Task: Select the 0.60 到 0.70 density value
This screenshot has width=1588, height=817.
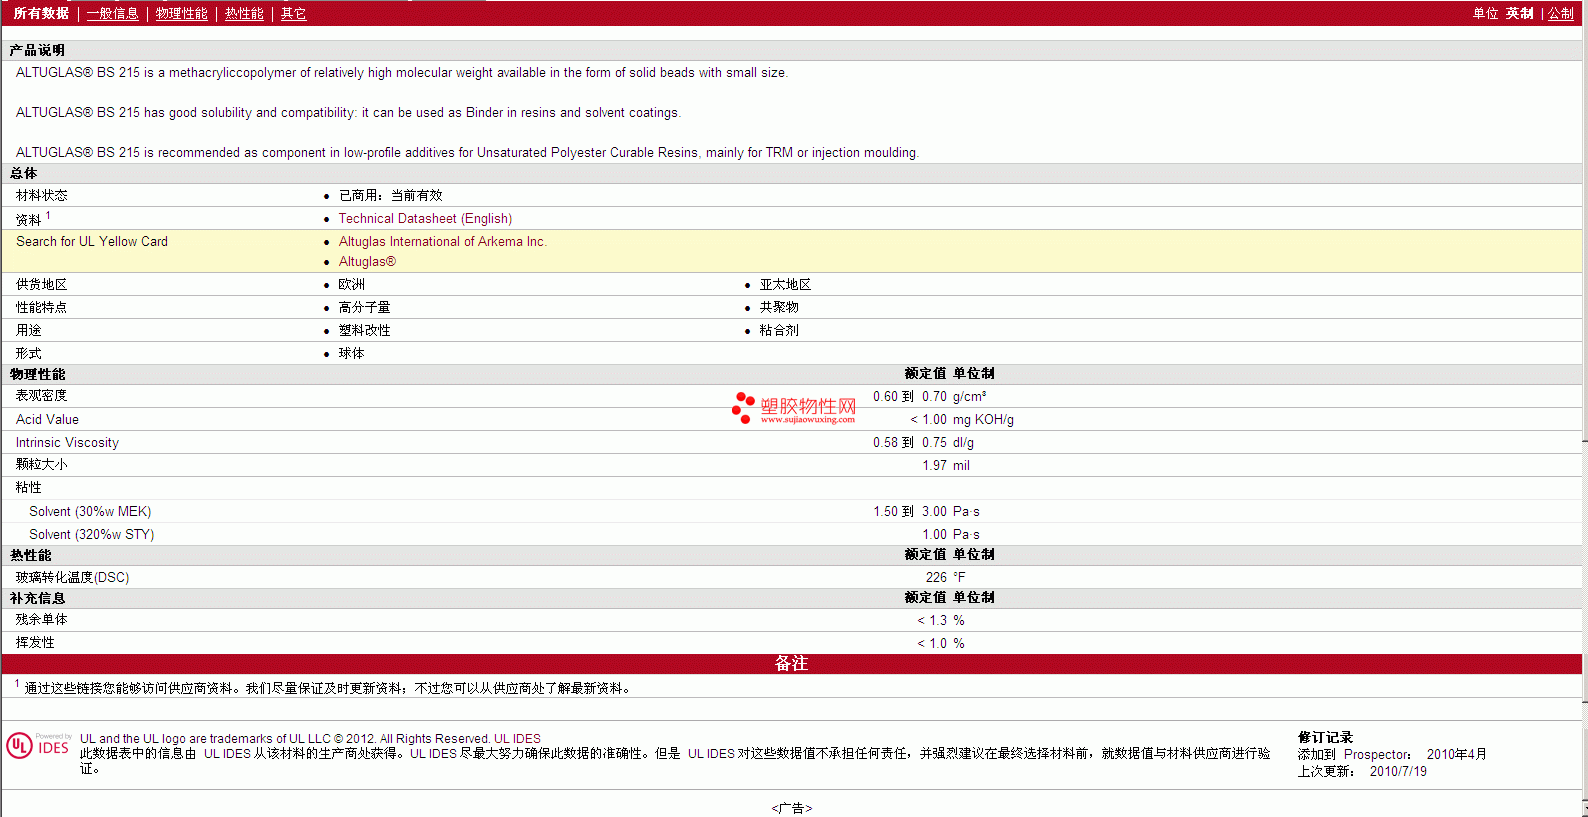Action: click(910, 396)
